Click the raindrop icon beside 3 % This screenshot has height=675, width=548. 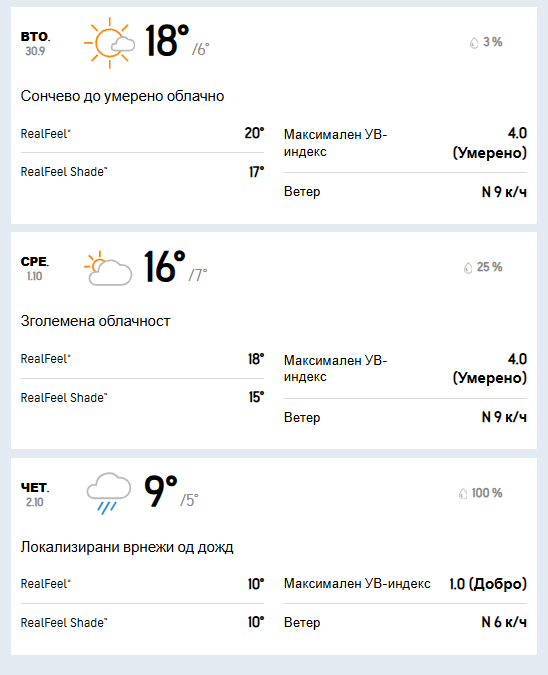click(474, 43)
